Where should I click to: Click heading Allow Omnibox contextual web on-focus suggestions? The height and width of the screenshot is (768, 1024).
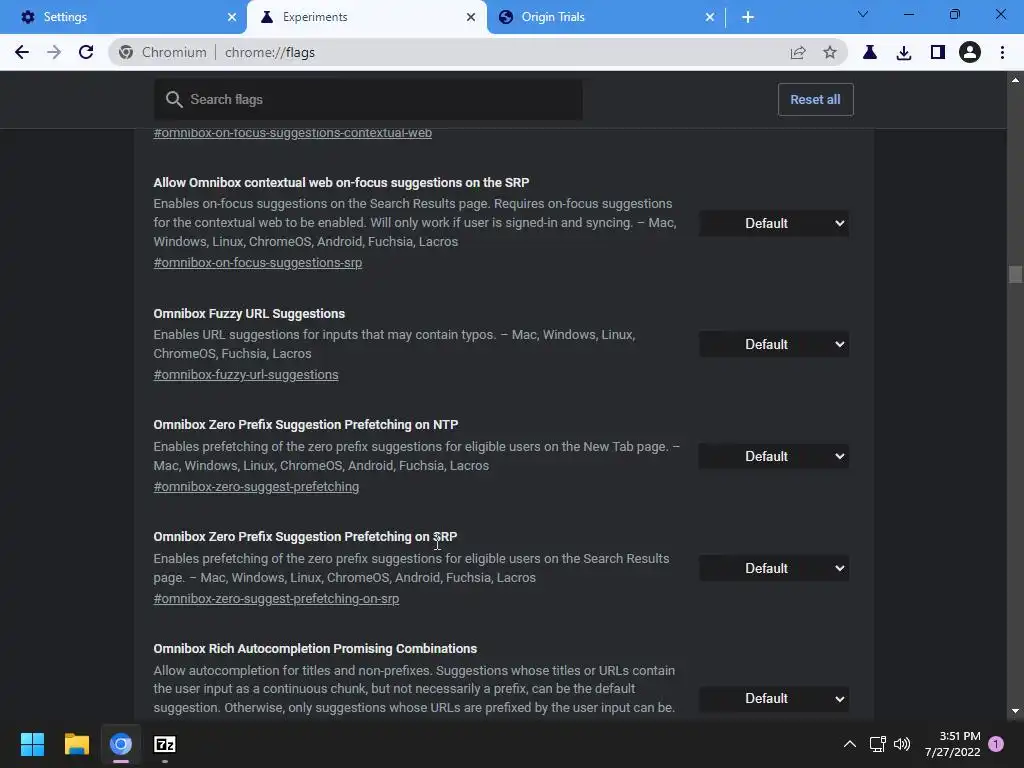(341, 182)
